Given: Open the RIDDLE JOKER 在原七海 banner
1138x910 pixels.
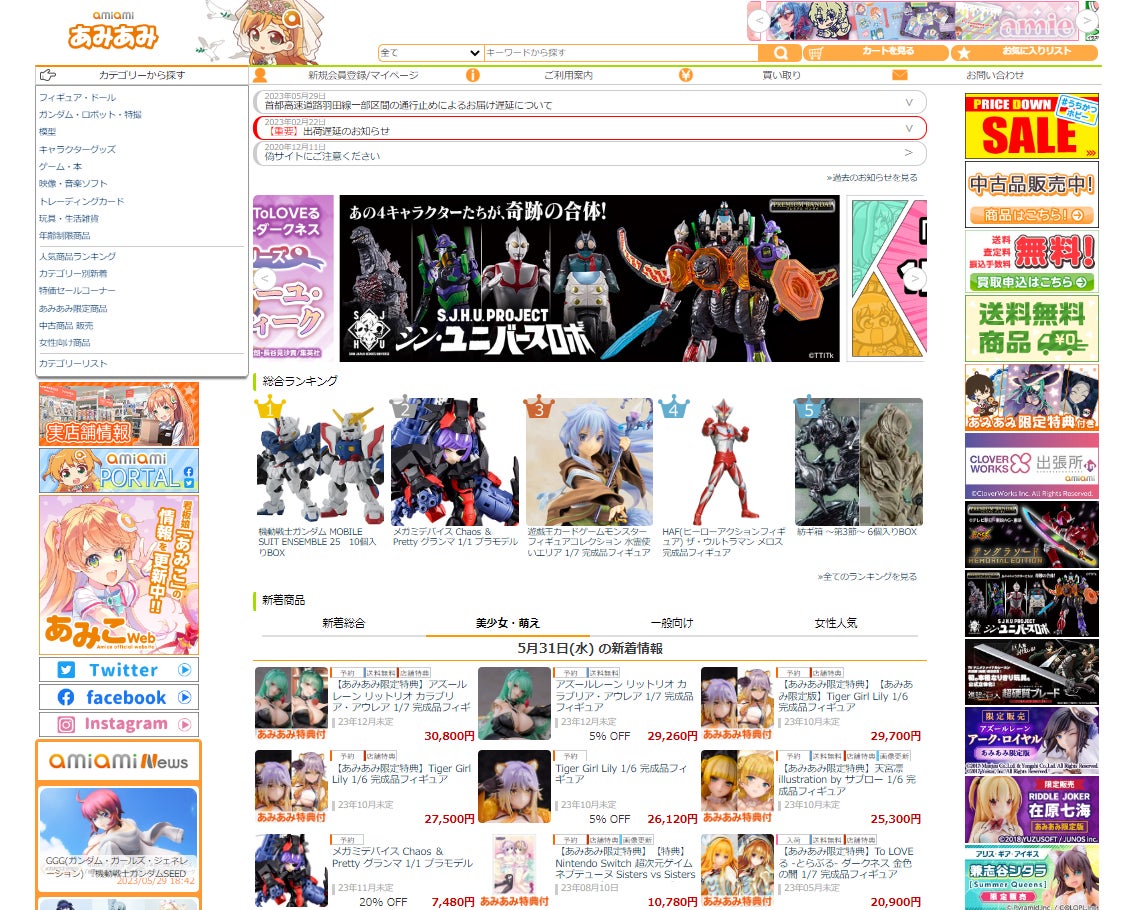Looking at the screenshot, I should pyautogui.click(x=1031, y=809).
